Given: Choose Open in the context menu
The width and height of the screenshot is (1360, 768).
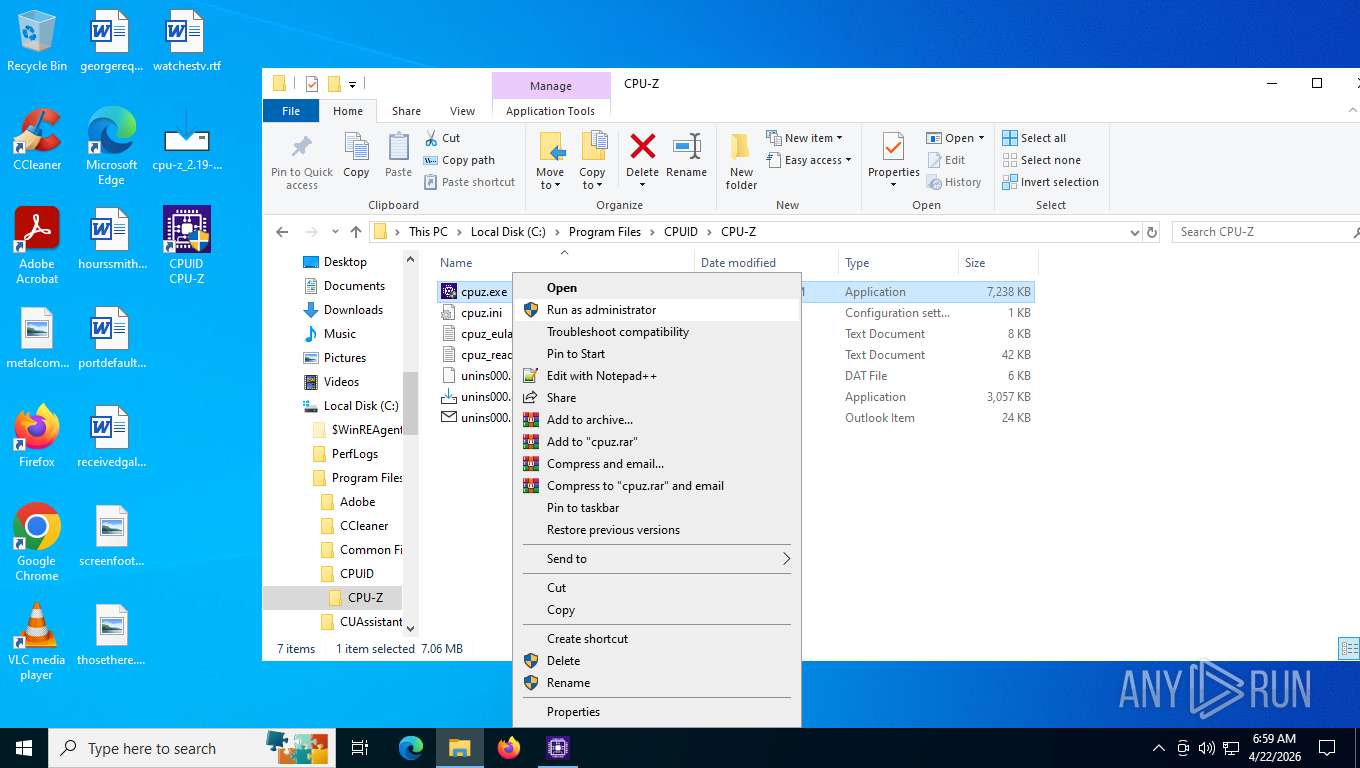Looking at the screenshot, I should click(x=656, y=288).
